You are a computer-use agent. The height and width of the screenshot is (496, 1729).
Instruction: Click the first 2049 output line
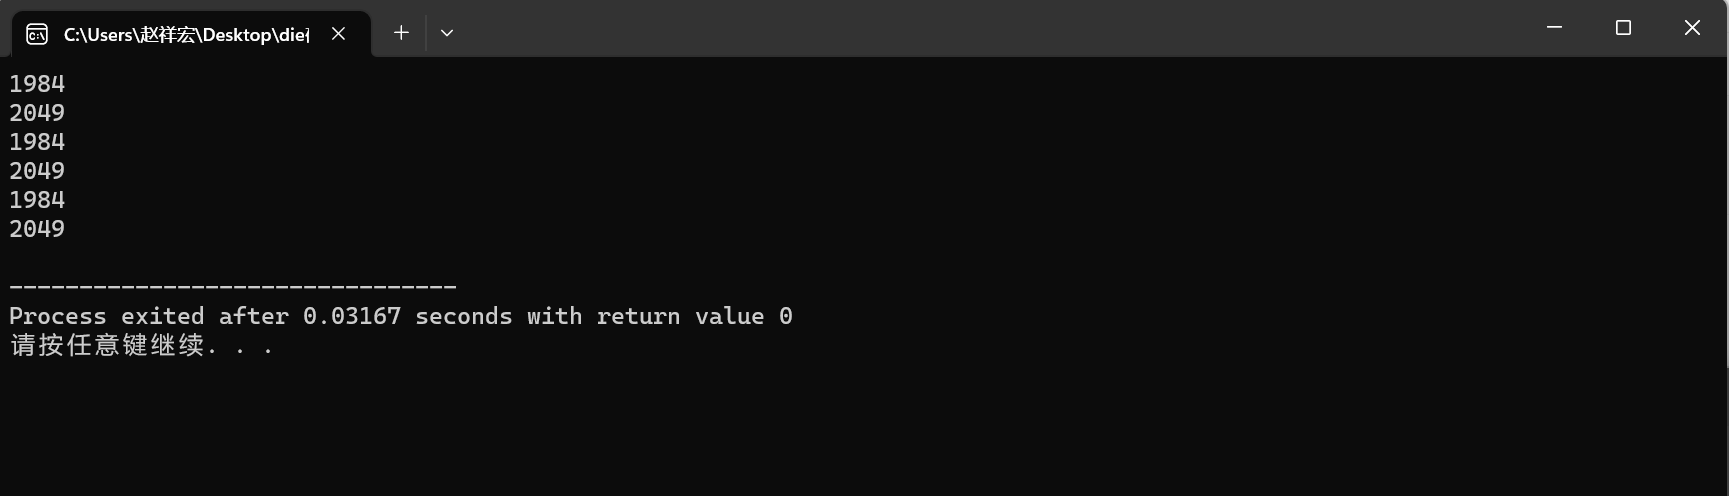(x=37, y=113)
